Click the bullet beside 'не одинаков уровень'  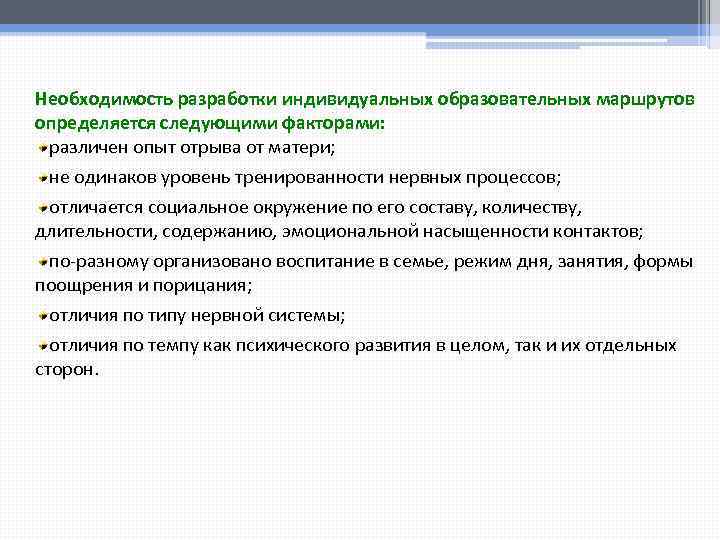click(x=43, y=178)
